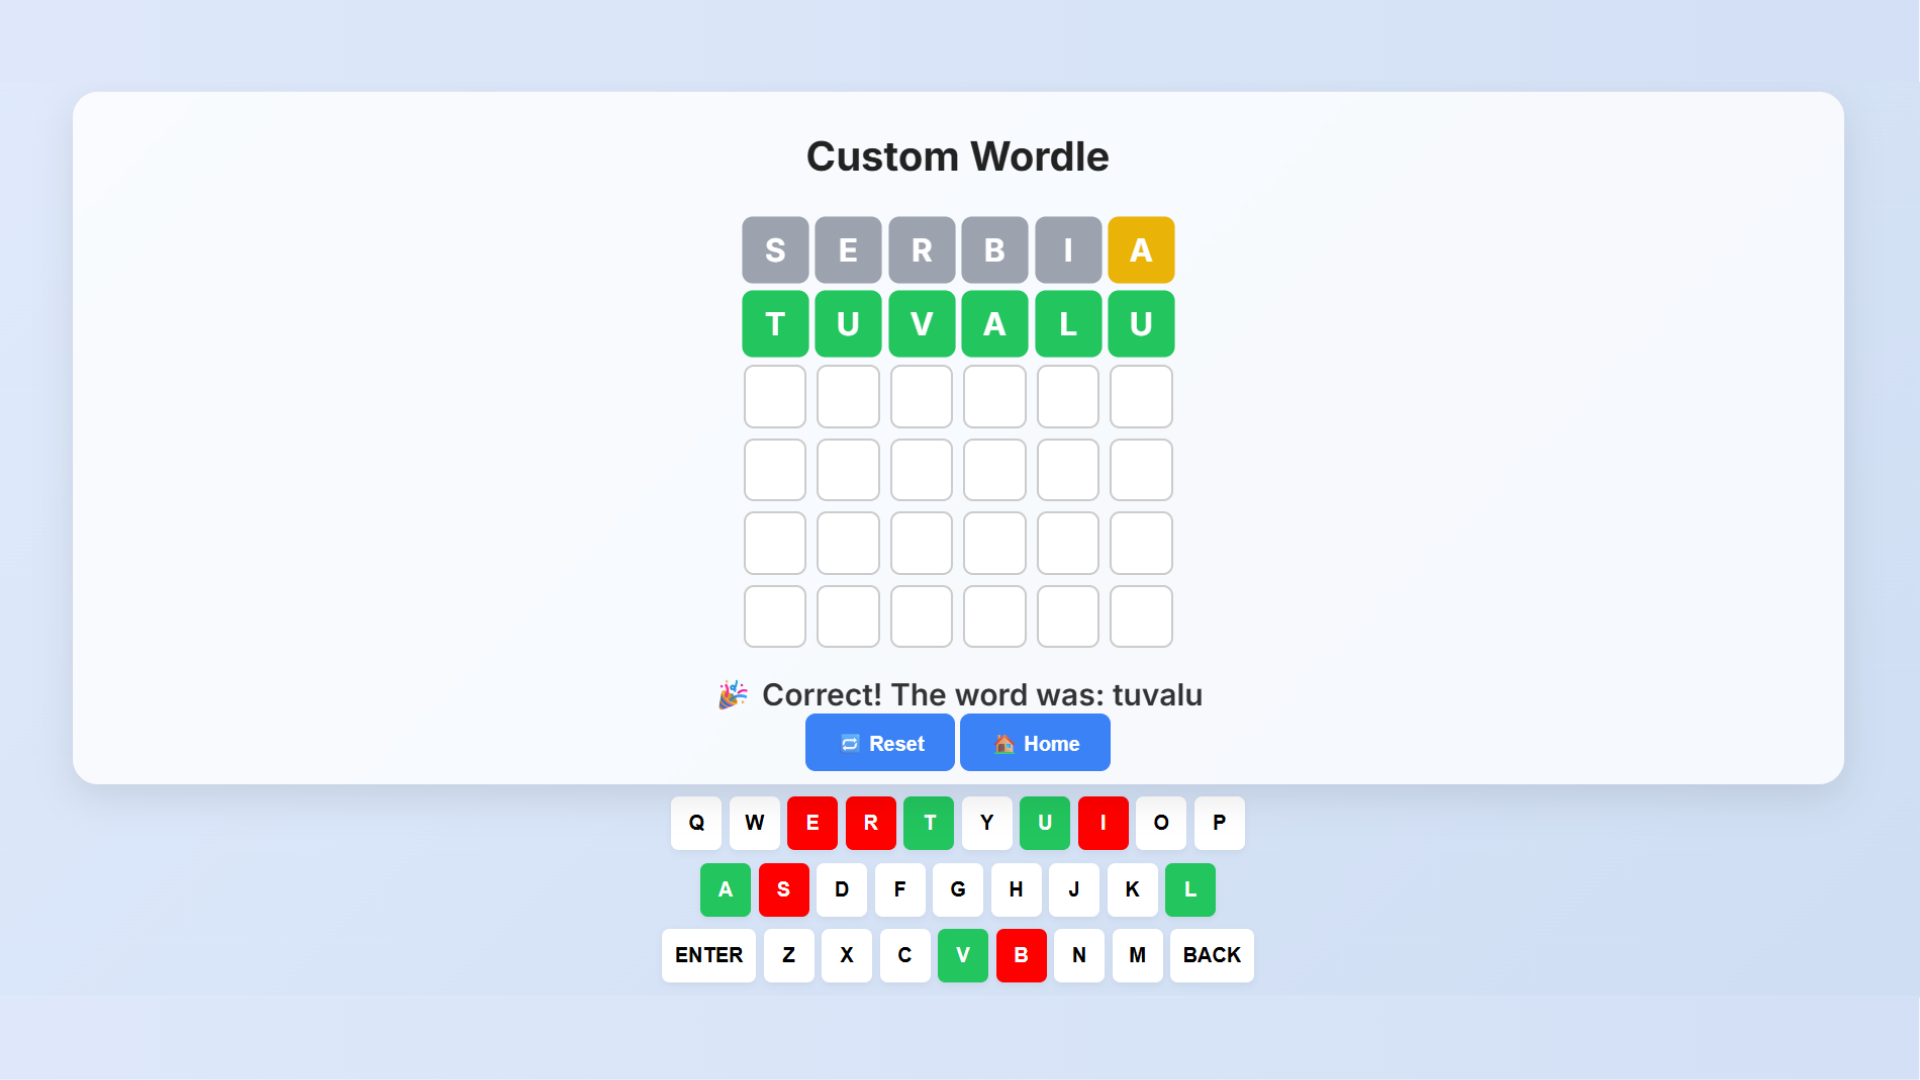Select the green T key
Image resolution: width=1920 pixels, height=1080 pixels.
929,823
